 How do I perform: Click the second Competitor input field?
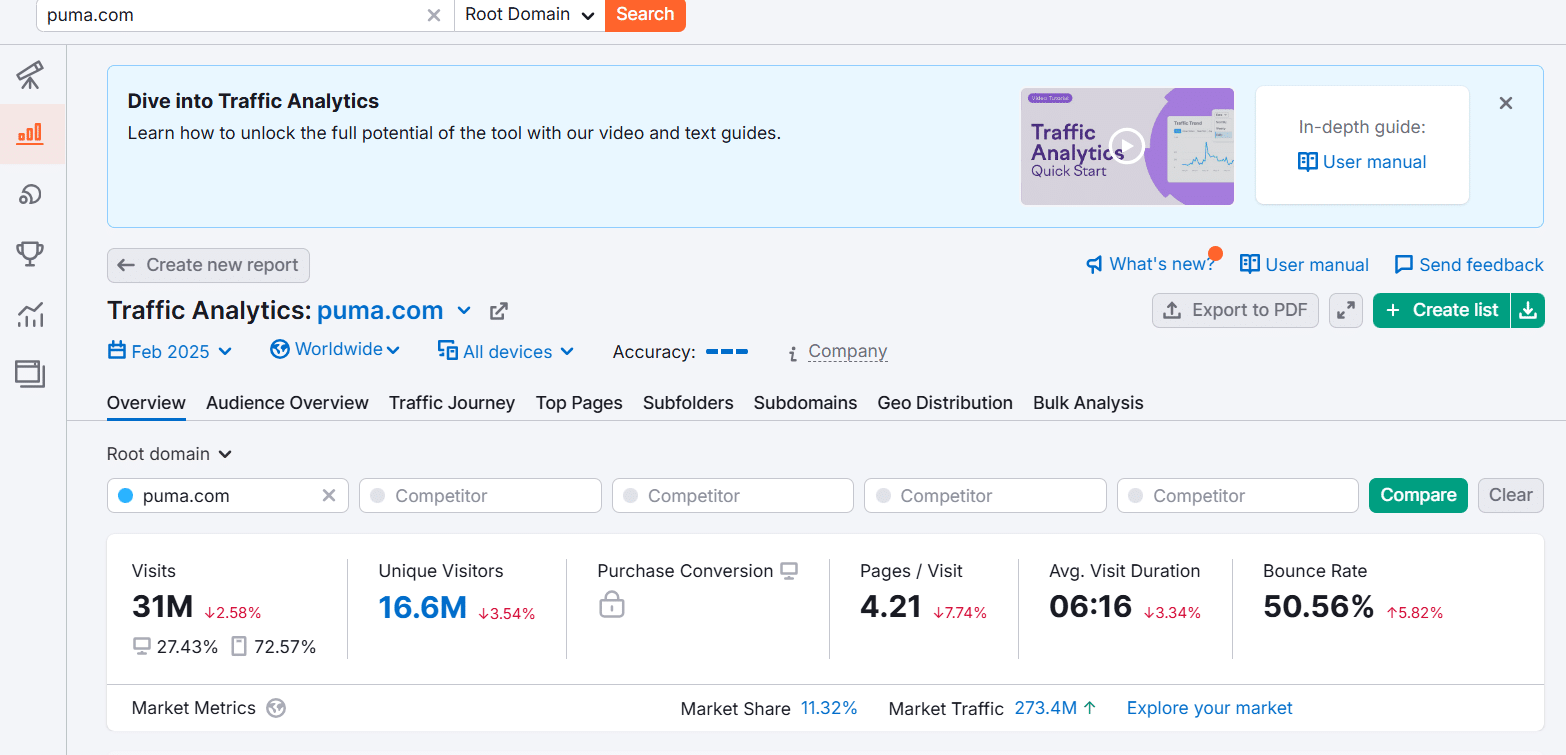click(x=733, y=496)
